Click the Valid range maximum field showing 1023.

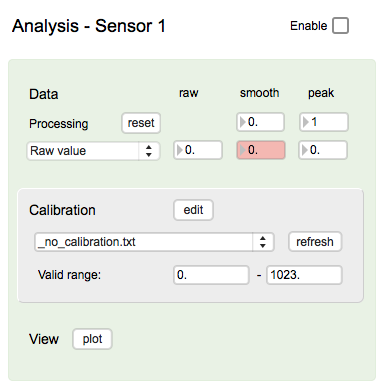coord(304,275)
